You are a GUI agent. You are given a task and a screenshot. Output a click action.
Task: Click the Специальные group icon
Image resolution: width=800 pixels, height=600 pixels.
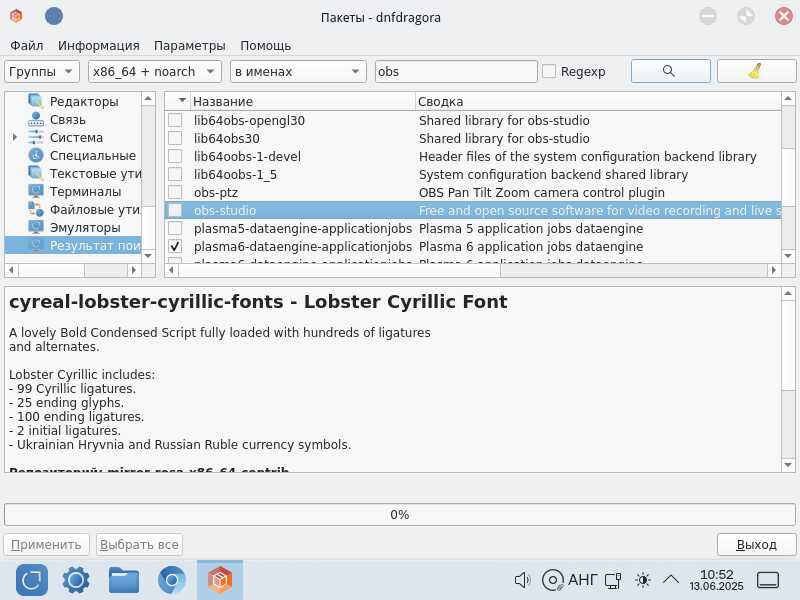36,155
